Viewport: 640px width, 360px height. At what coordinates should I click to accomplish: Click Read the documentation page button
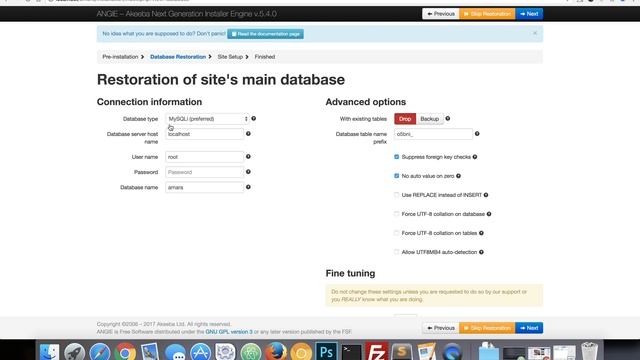coord(265,34)
